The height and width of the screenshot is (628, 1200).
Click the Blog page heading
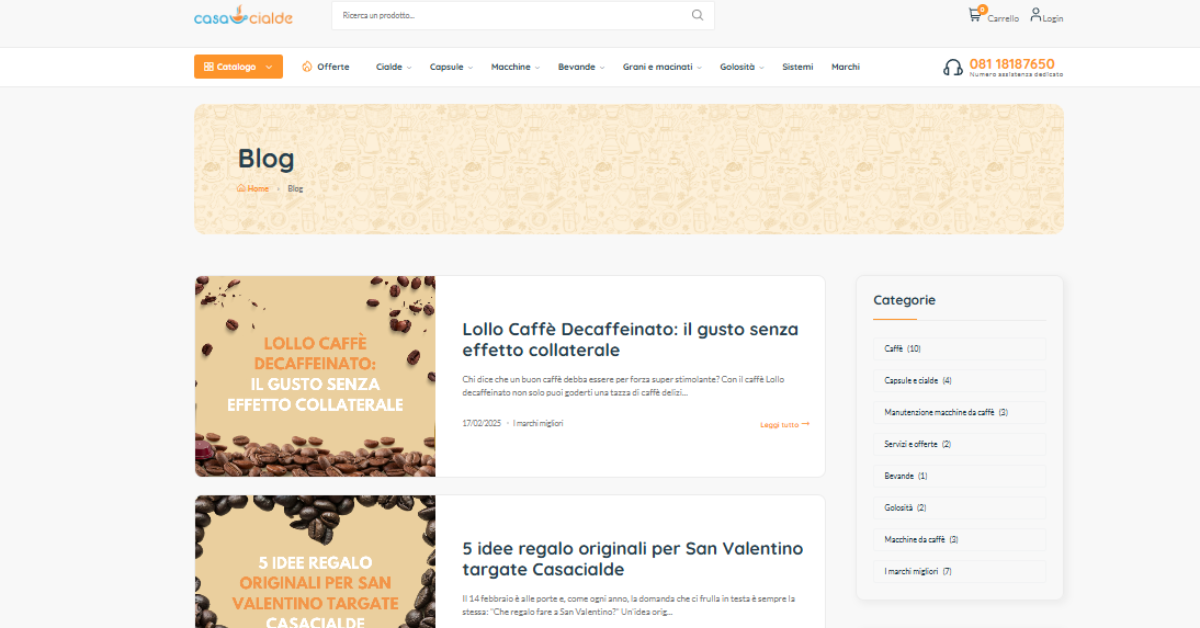coord(266,159)
